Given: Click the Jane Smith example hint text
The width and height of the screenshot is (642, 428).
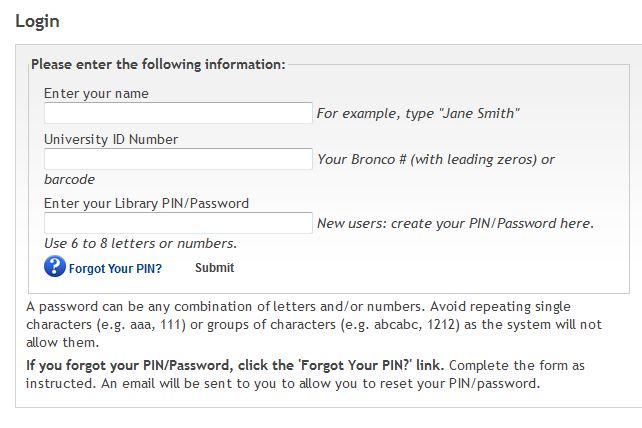Looking at the screenshot, I should [x=418, y=113].
